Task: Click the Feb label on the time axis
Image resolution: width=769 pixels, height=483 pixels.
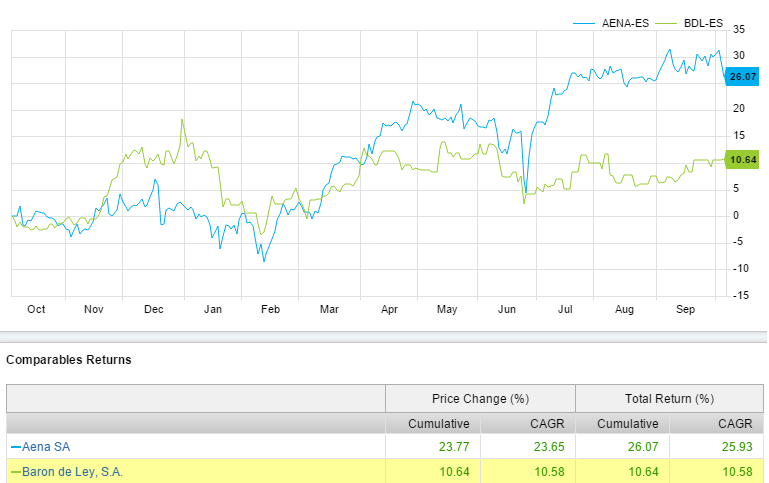Action: tap(270, 309)
